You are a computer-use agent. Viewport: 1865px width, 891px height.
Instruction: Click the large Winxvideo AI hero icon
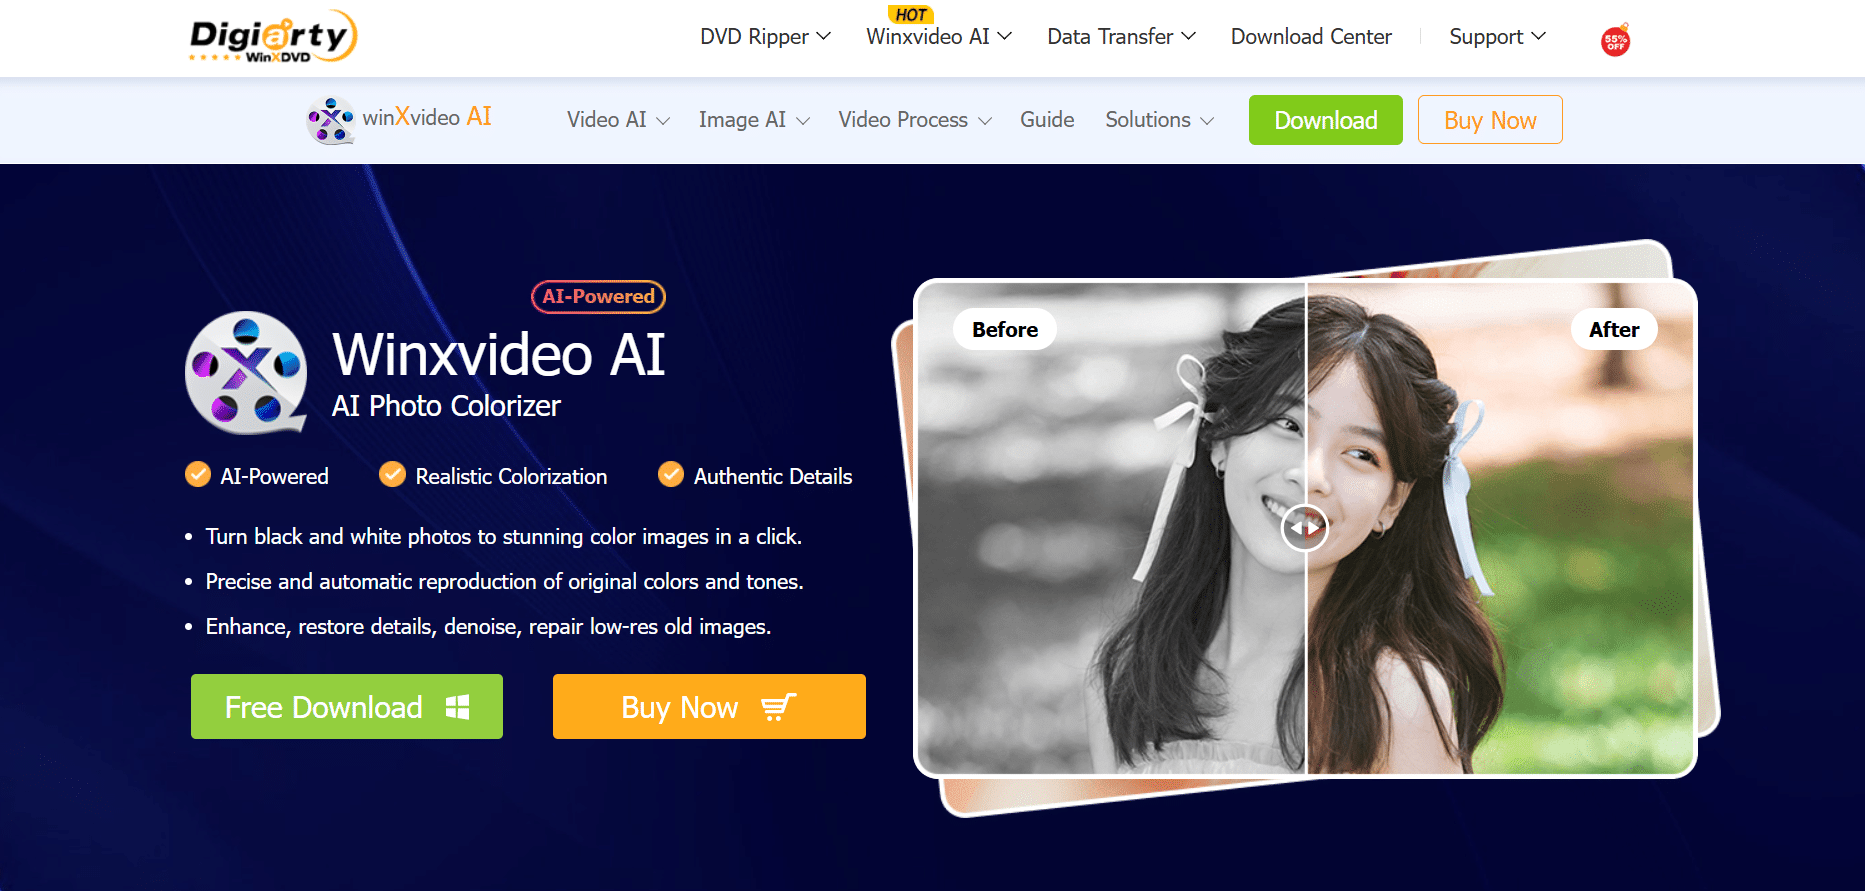[246, 373]
